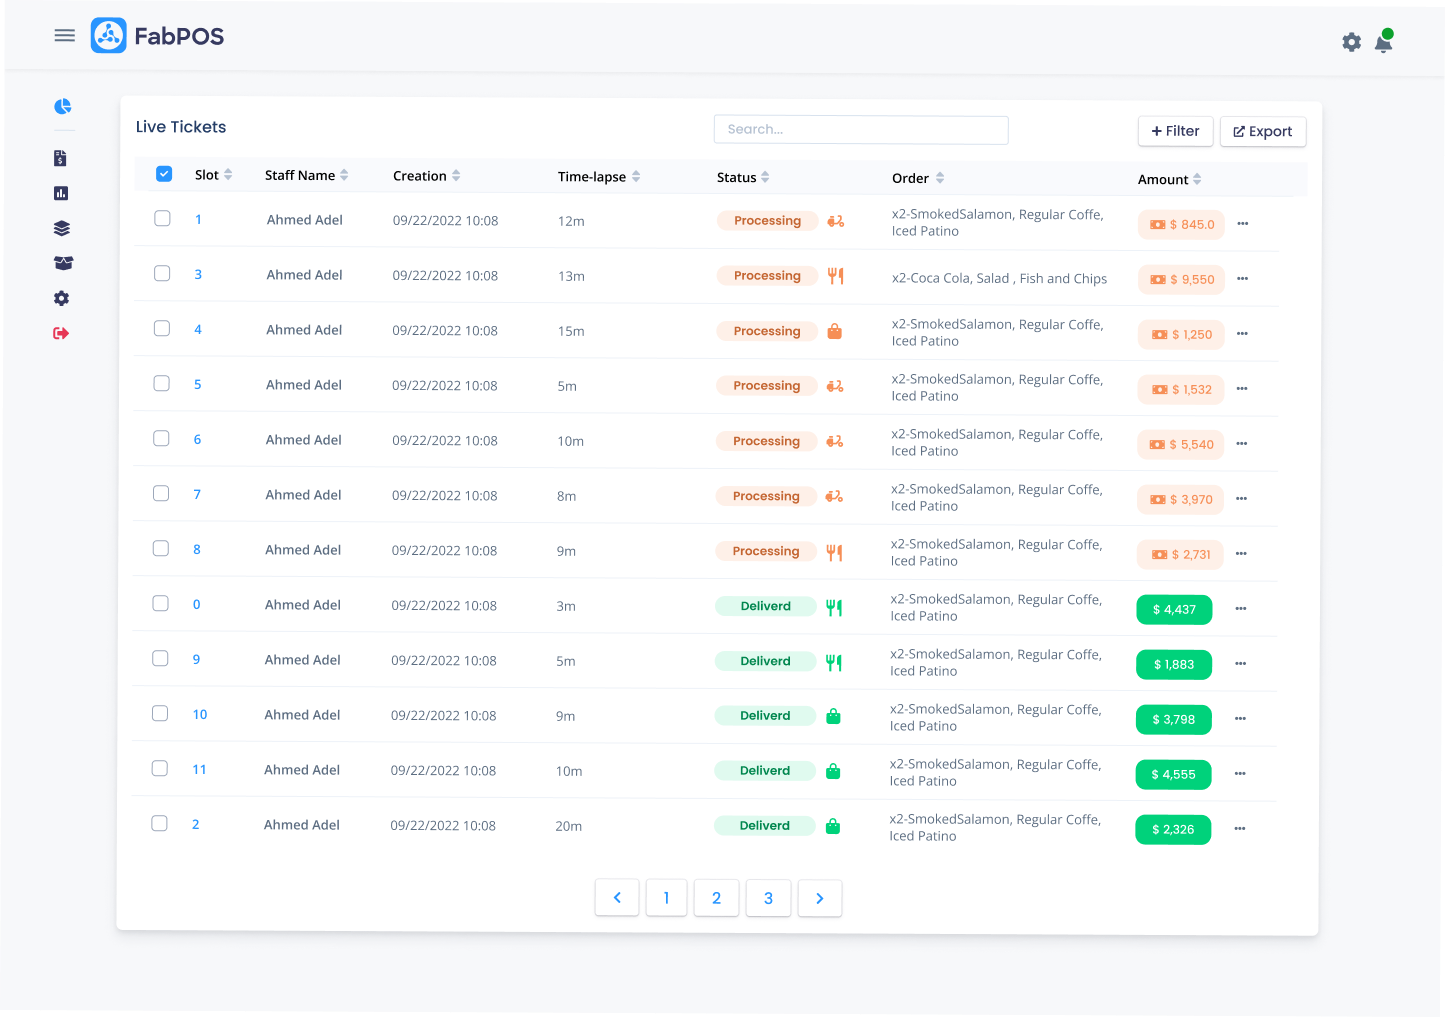Click green utensils icon in slot 0 row
Screen dimensions: 1445x1018
click(834, 607)
